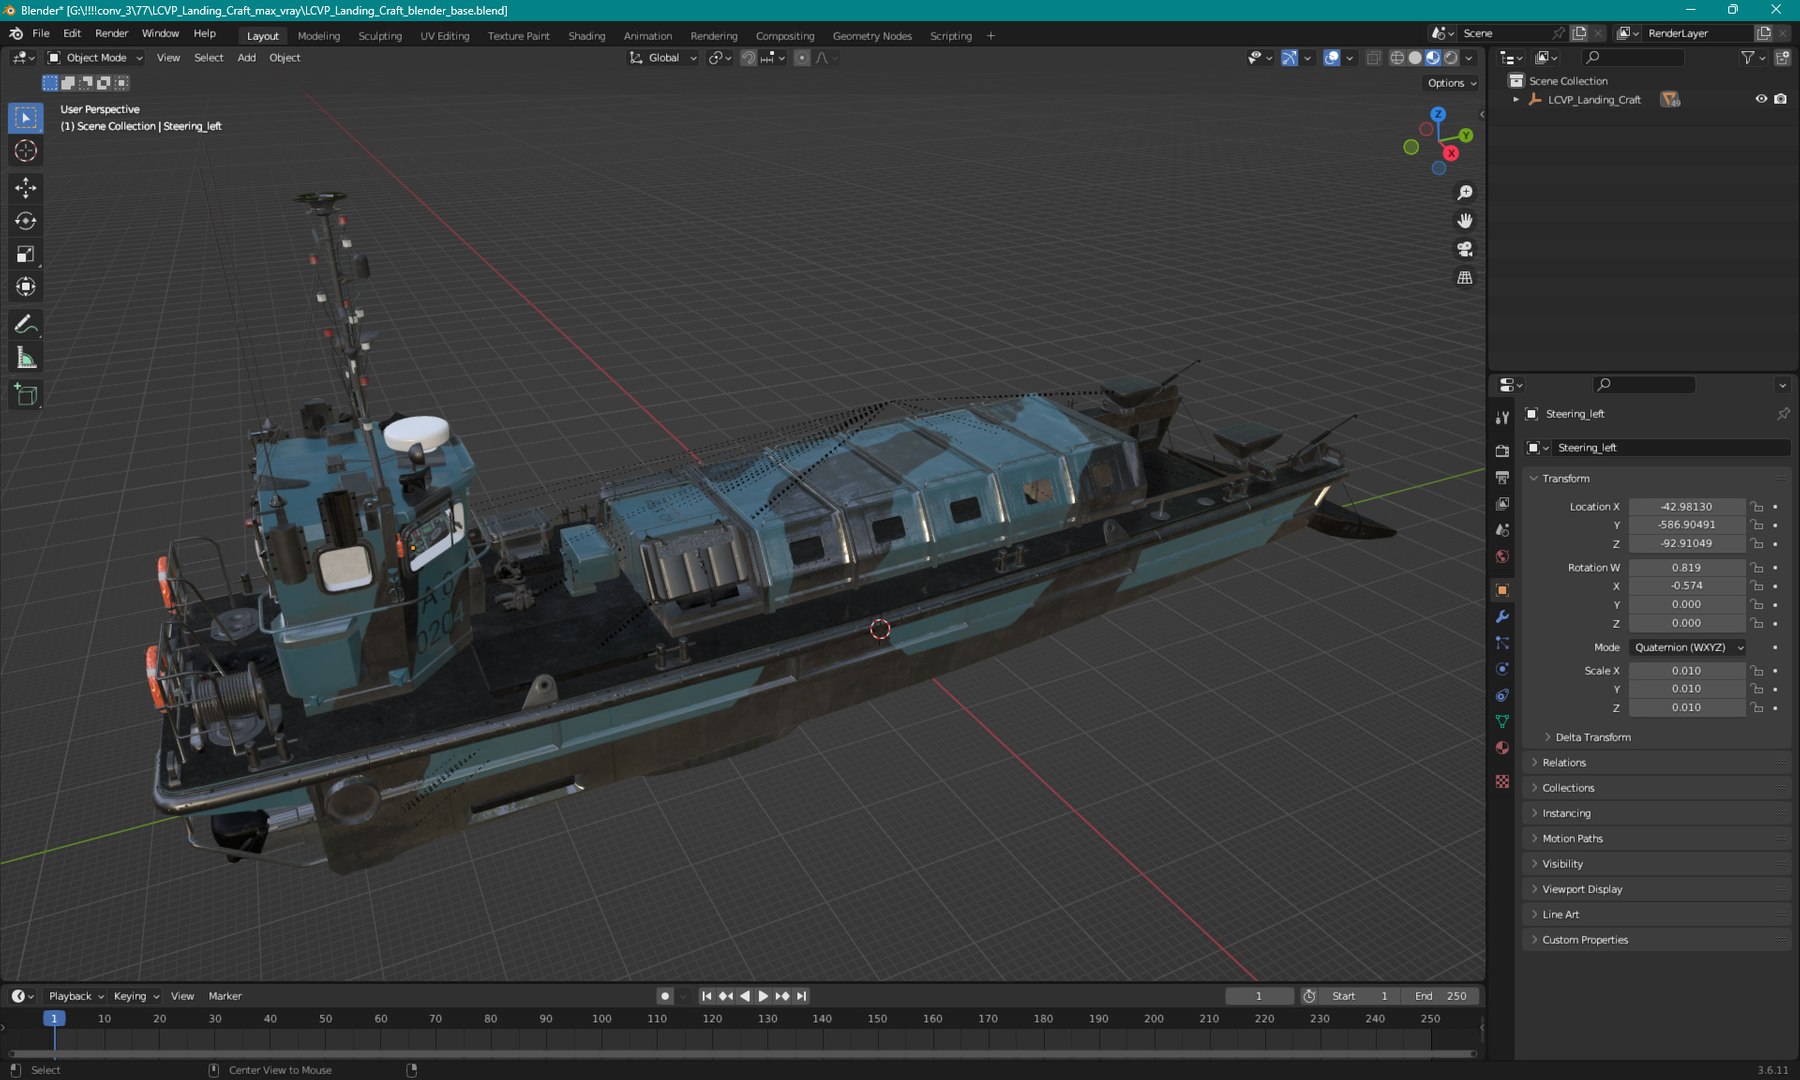Pick the Transform tool

pyautogui.click(x=26, y=287)
